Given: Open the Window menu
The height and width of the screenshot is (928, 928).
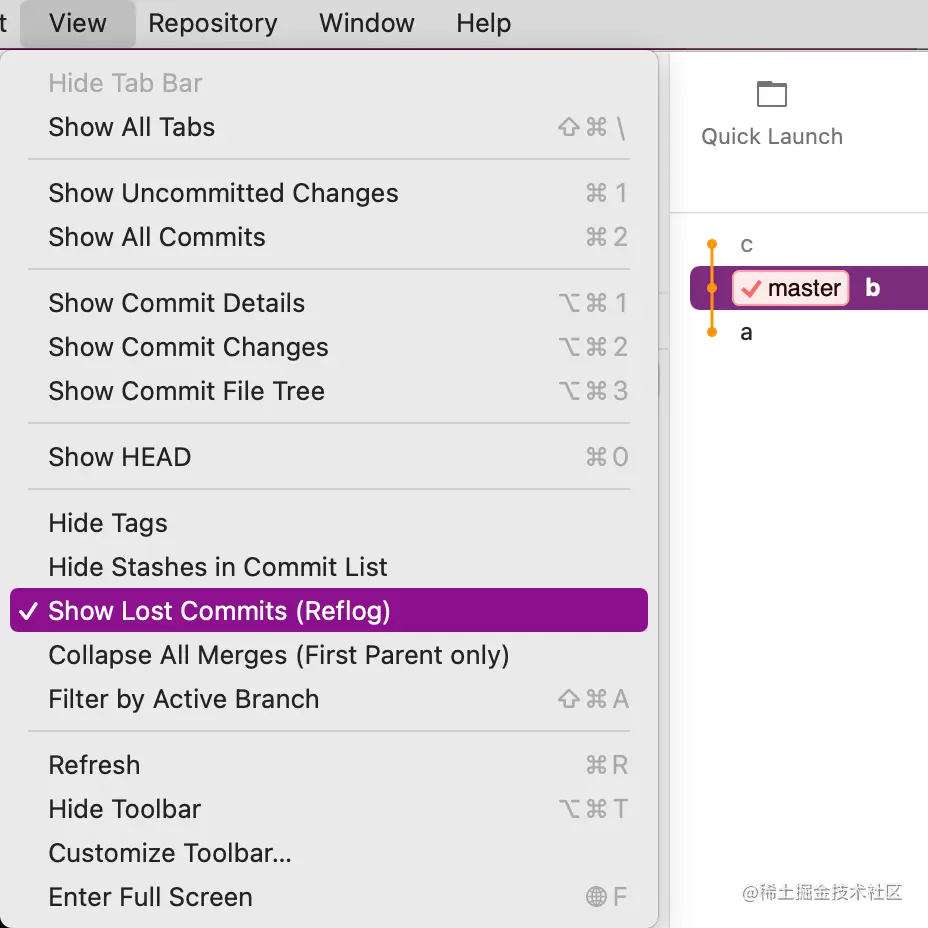Looking at the screenshot, I should (367, 23).
